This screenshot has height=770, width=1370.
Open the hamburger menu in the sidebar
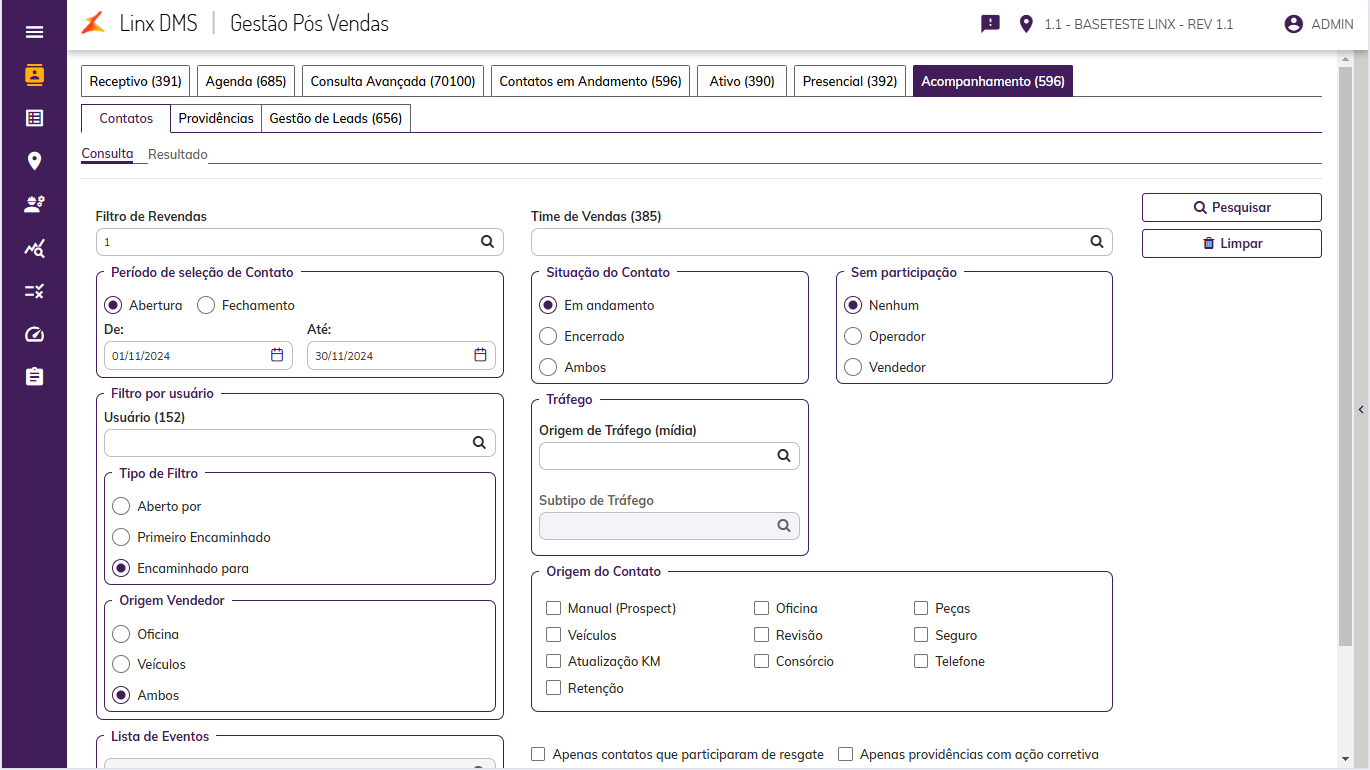click(34, 32)
